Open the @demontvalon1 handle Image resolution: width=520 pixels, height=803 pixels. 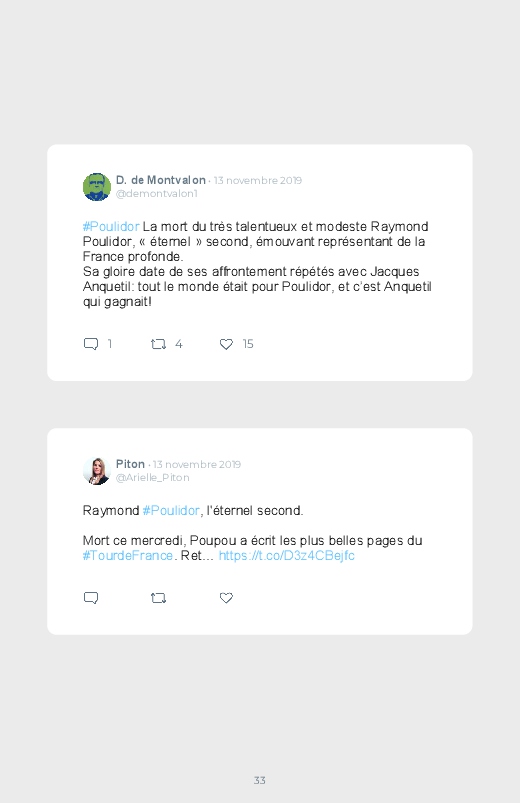pos(156,194)
